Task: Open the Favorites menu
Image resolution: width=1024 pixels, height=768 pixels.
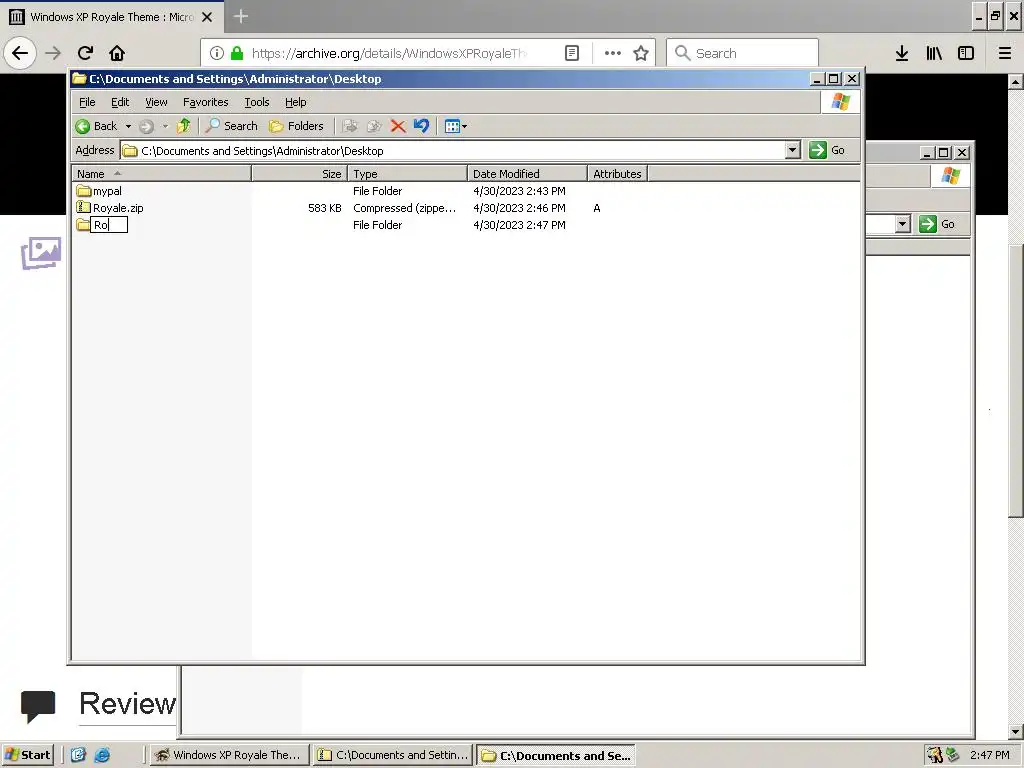Action: (206, 103)
